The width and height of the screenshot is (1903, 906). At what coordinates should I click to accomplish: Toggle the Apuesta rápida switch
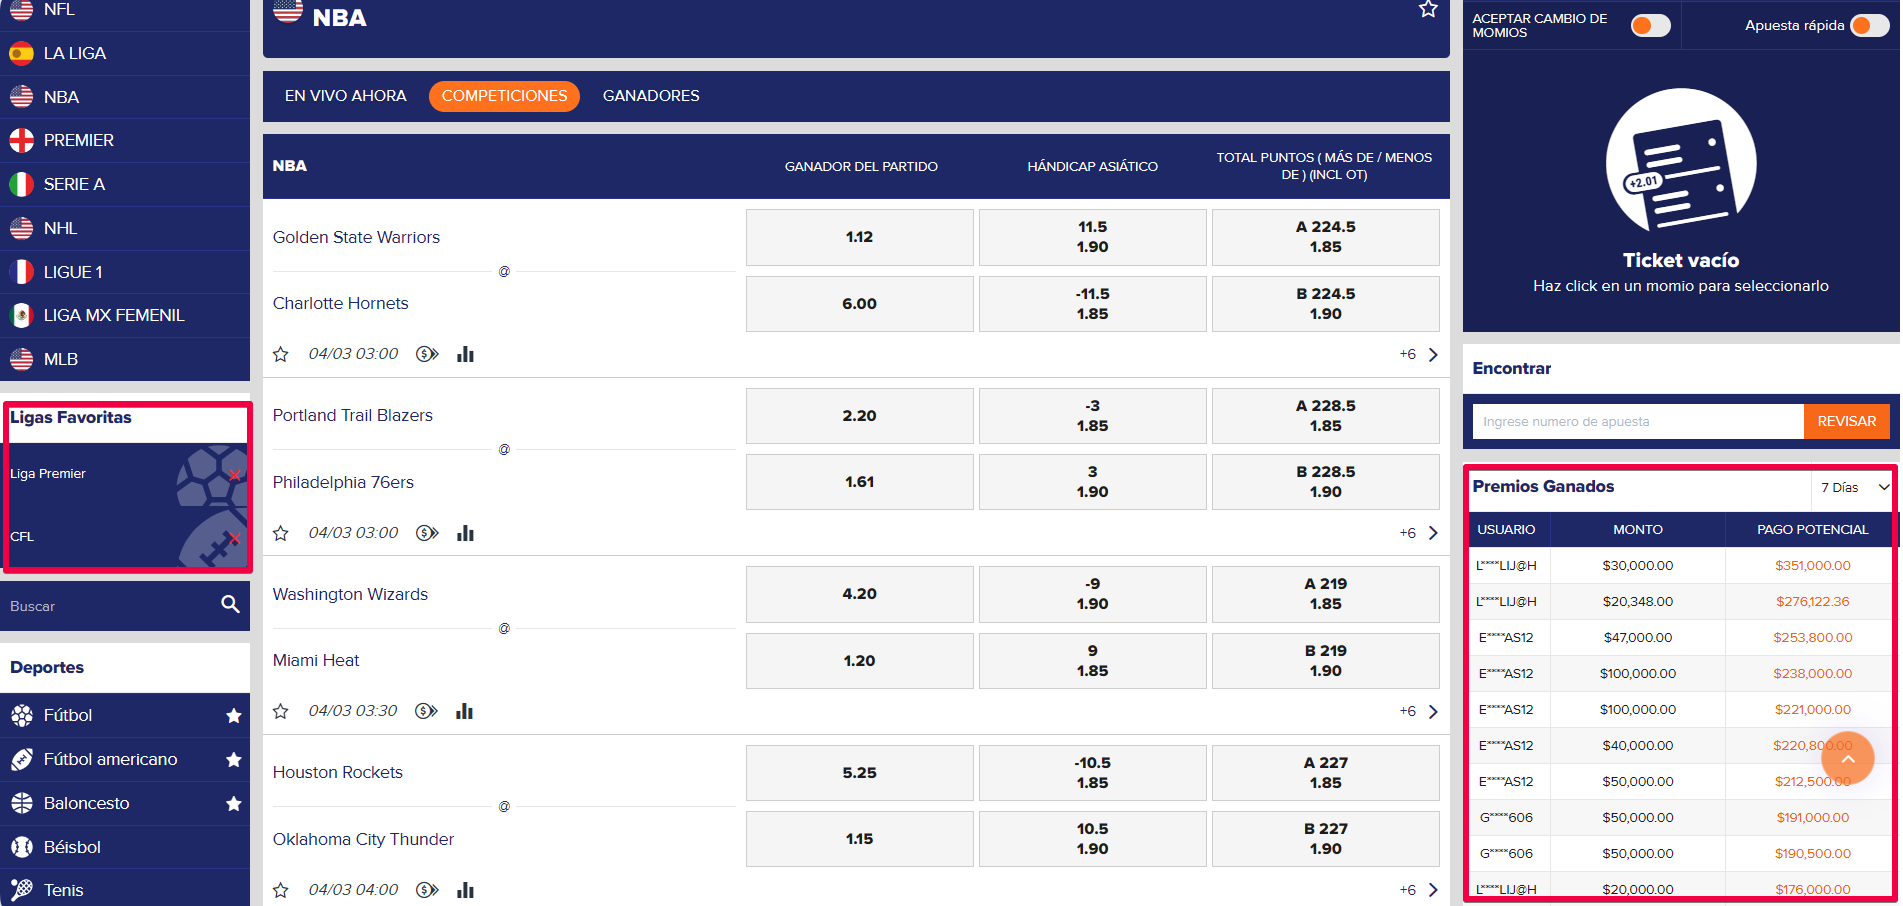1870,25
